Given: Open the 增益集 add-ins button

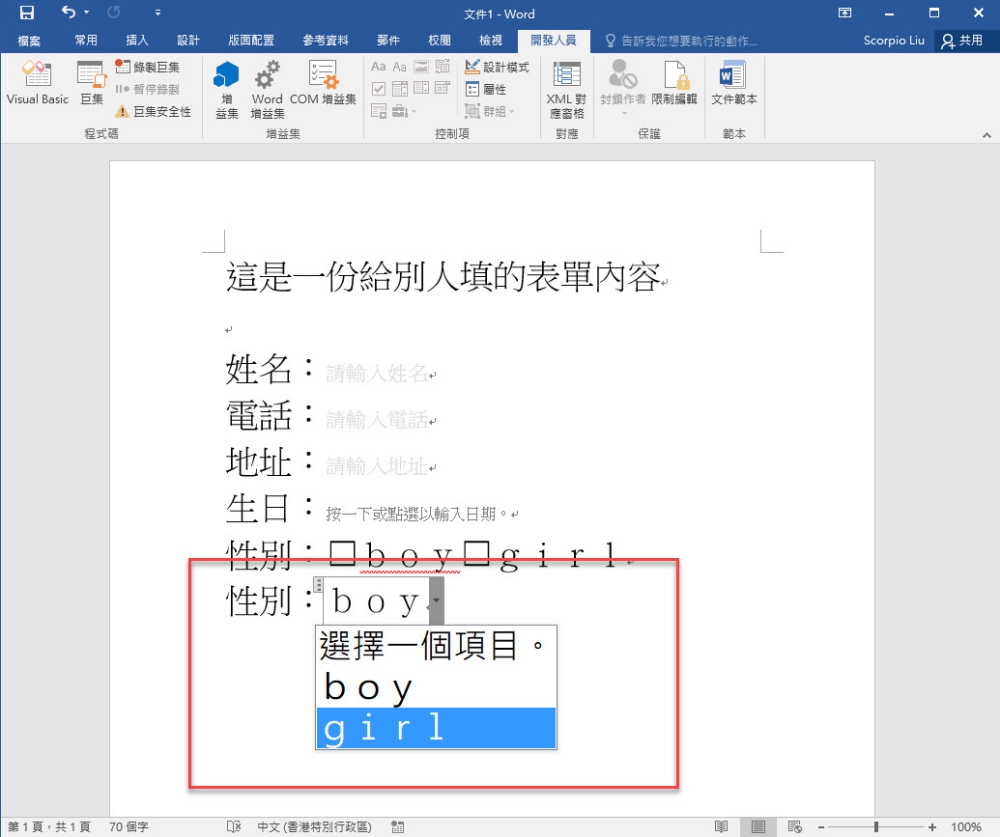Looking at the screenshot, I should pyautogui.click(x=227, y=88).
